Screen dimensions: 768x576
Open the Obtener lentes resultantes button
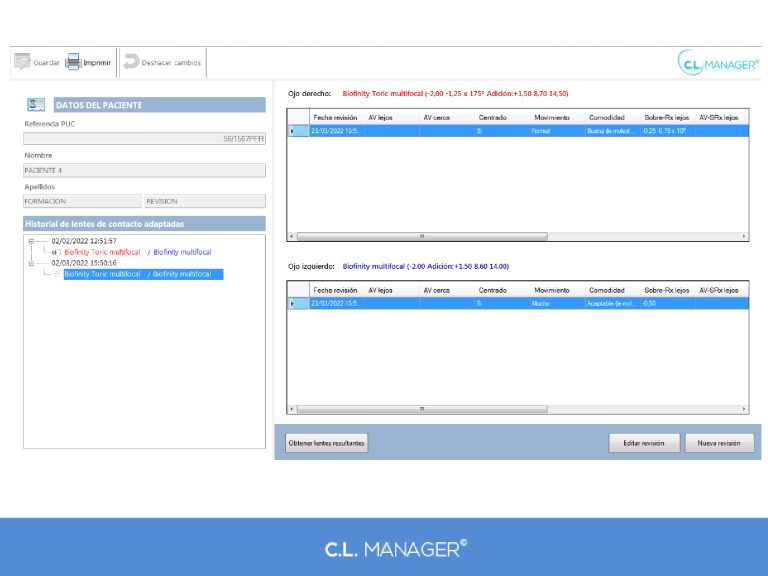[x=326, y=442]
